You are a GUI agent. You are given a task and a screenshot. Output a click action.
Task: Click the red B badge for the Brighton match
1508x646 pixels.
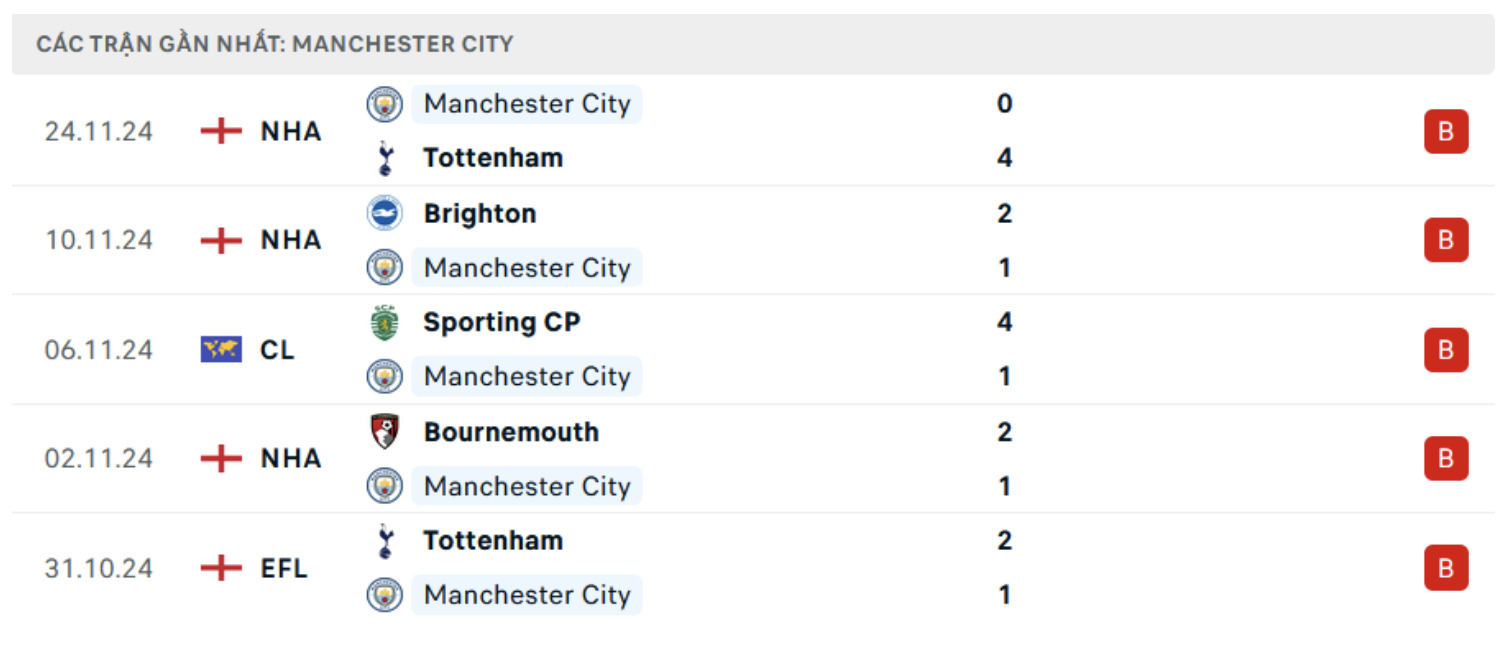pyautogui.click(x=1446, y=240)
